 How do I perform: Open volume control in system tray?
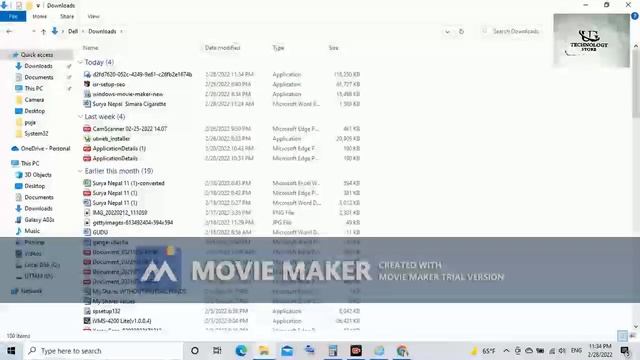[x=562, y=351]
